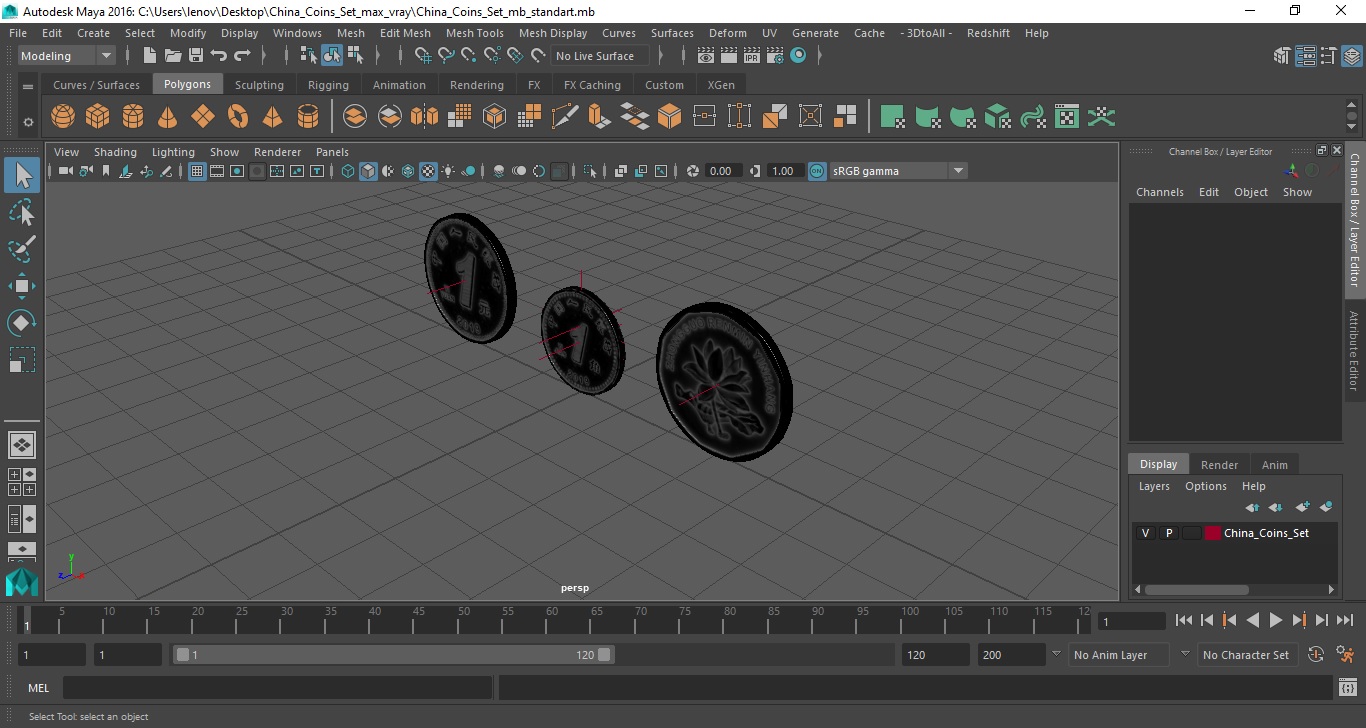The image size is (1366, 728).
Task: Create a polygon pipe from the shelf
Action: 308,117
